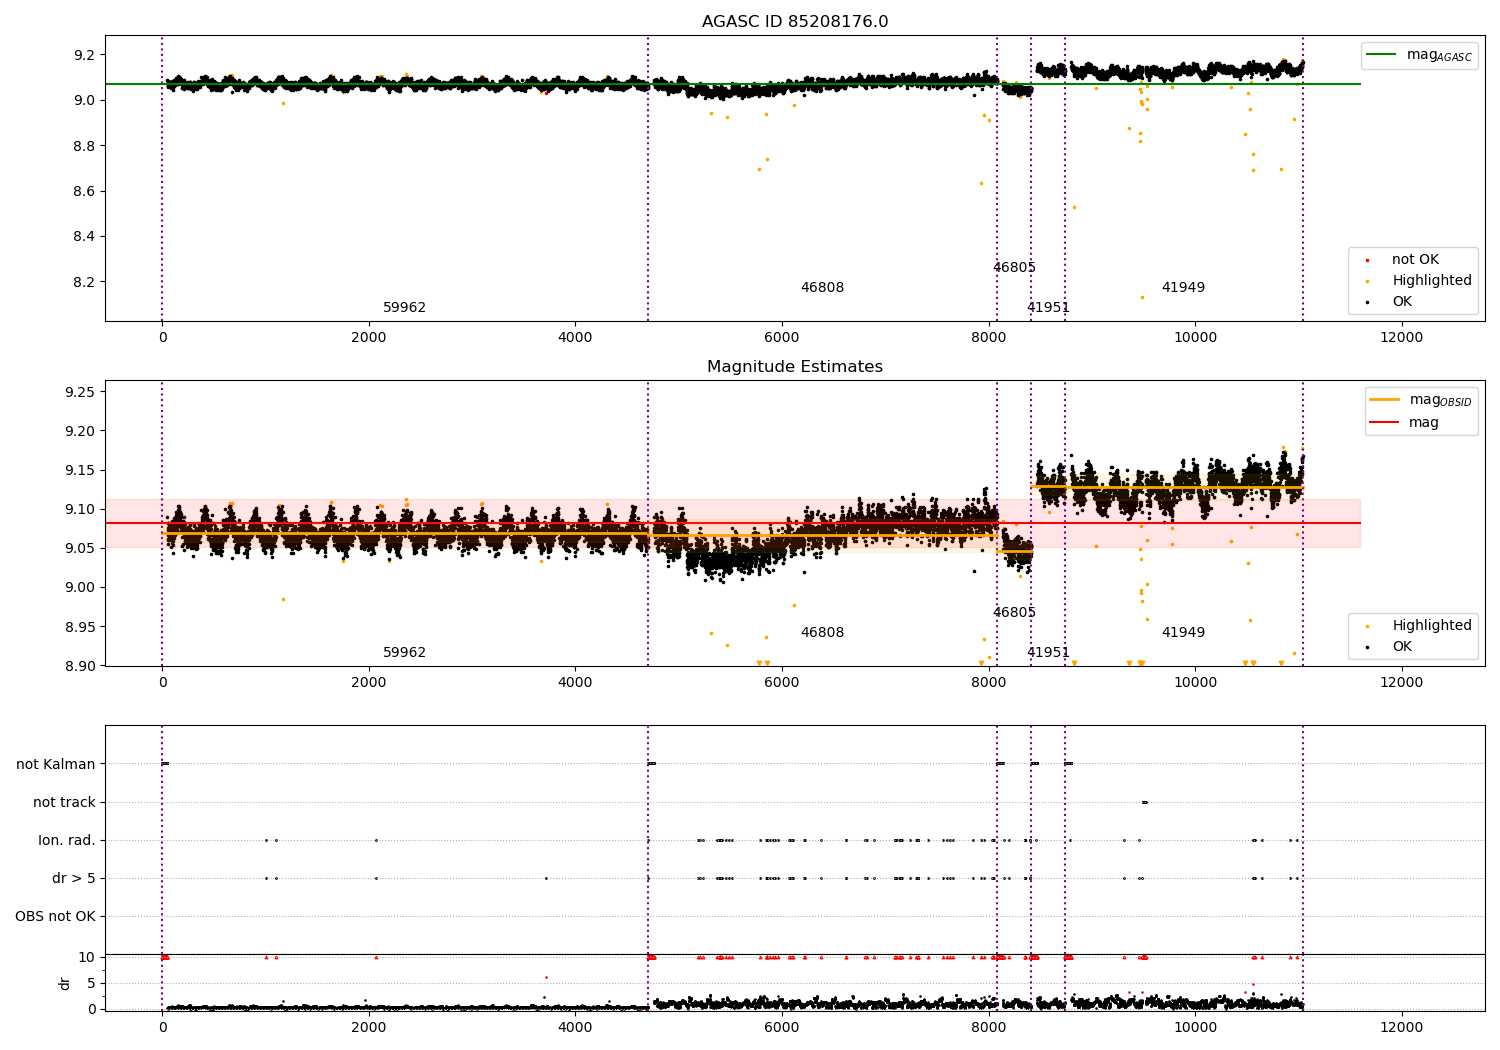Click the 8.2 y-axis tick label

coord(84,282)
